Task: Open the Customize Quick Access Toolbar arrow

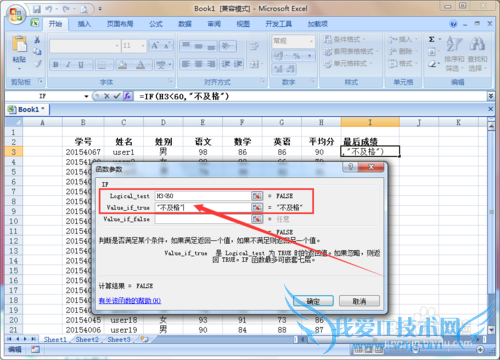Action: coord(100,9)
